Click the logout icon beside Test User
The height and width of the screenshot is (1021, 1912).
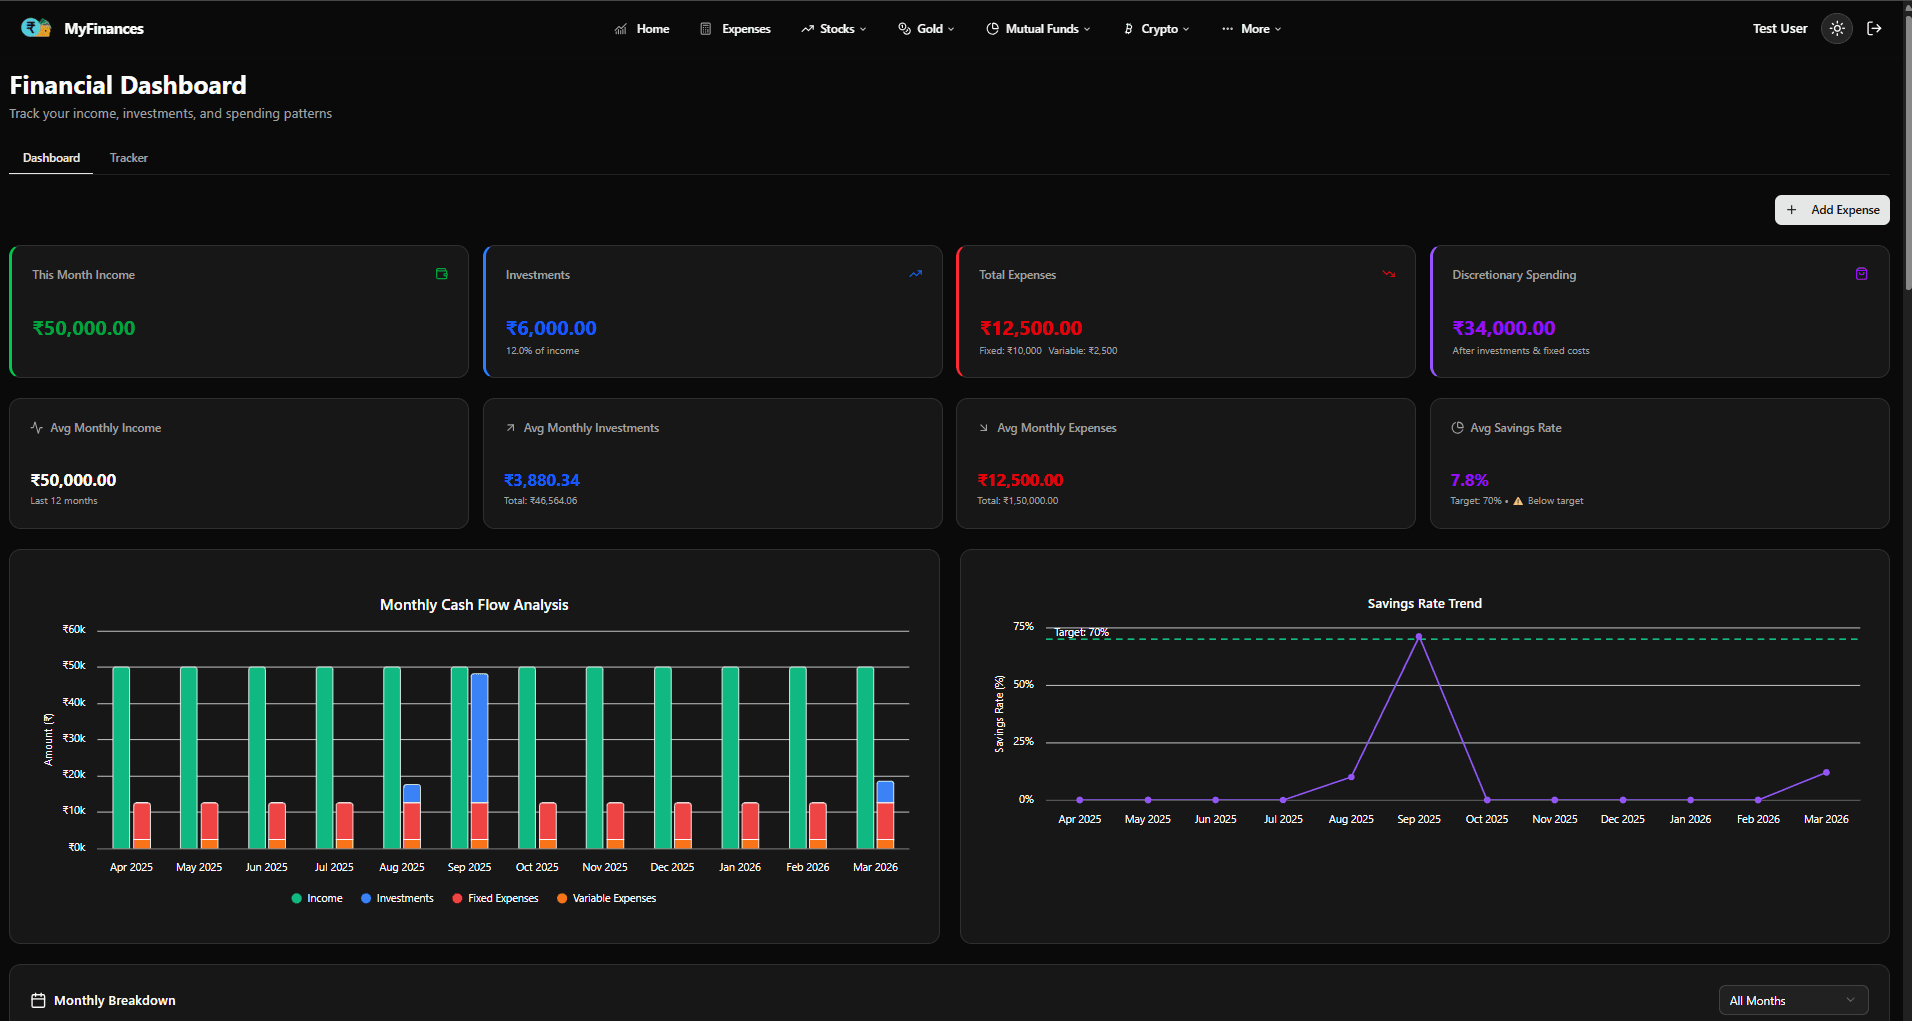coord(1874,29)
